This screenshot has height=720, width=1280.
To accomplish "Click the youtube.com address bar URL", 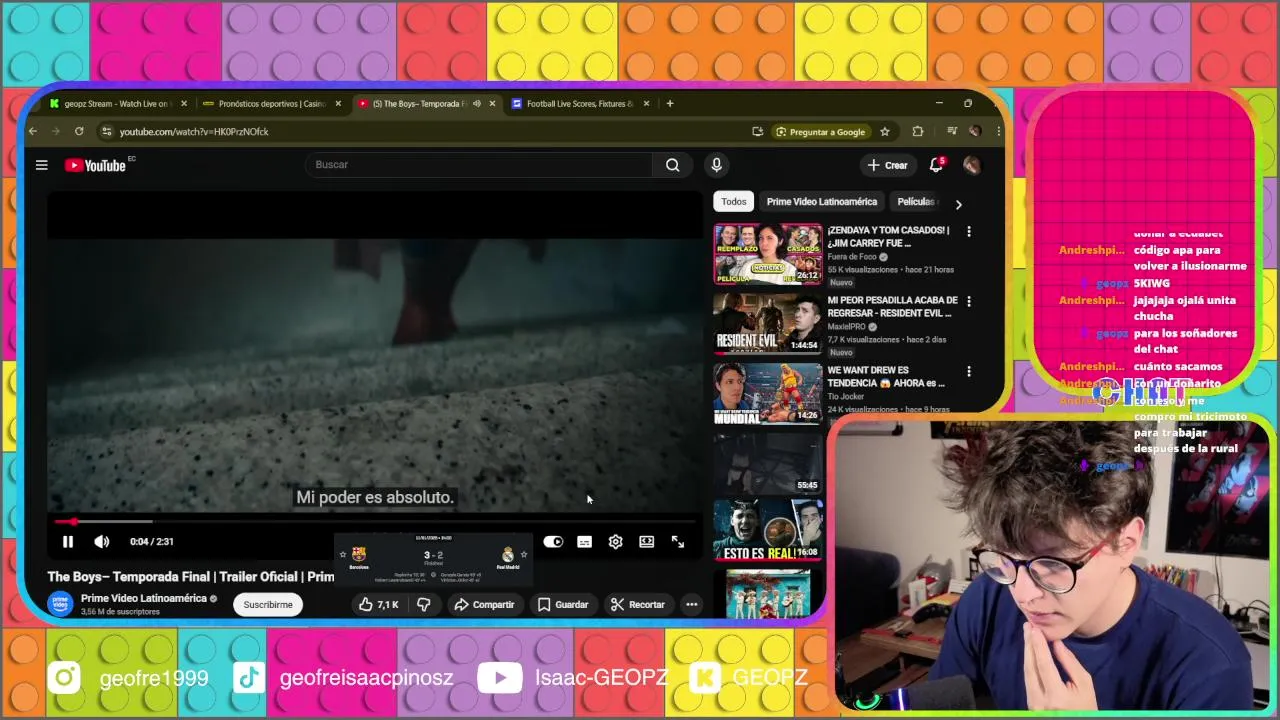I will tap(194, 132).
